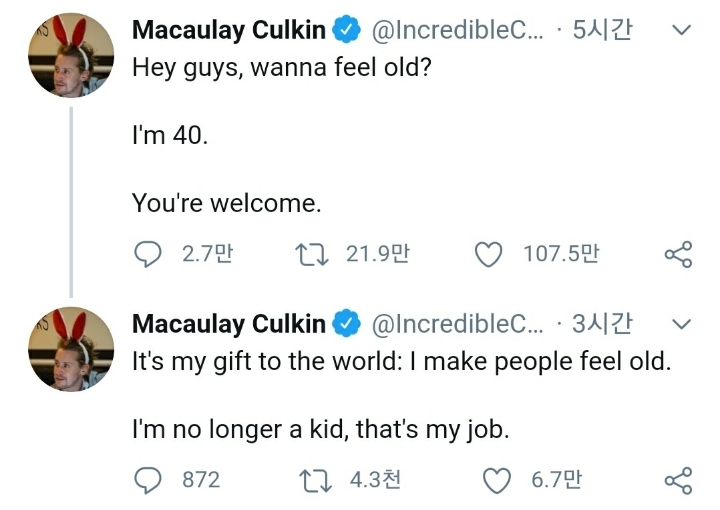
Task: Open the second tweet's profile avatar
Action: tap(69, 348)
